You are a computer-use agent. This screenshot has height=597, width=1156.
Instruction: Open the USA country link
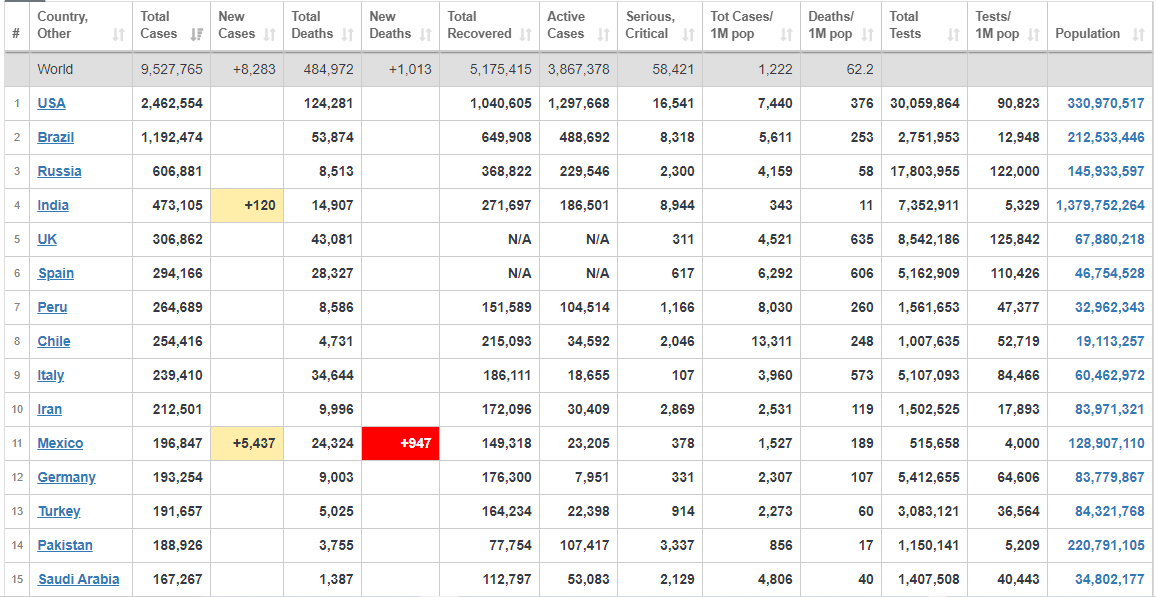[x=52, y=103]
